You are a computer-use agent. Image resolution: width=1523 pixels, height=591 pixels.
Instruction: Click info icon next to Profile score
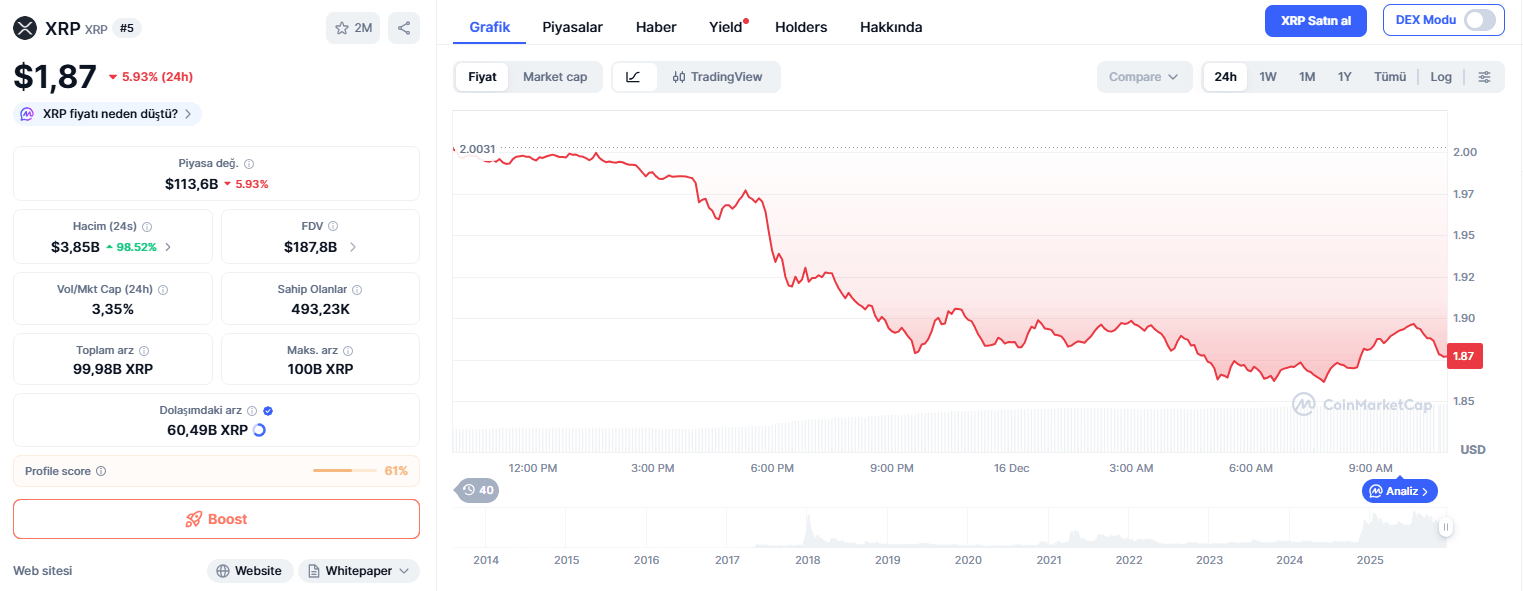[x=101, y=471]
